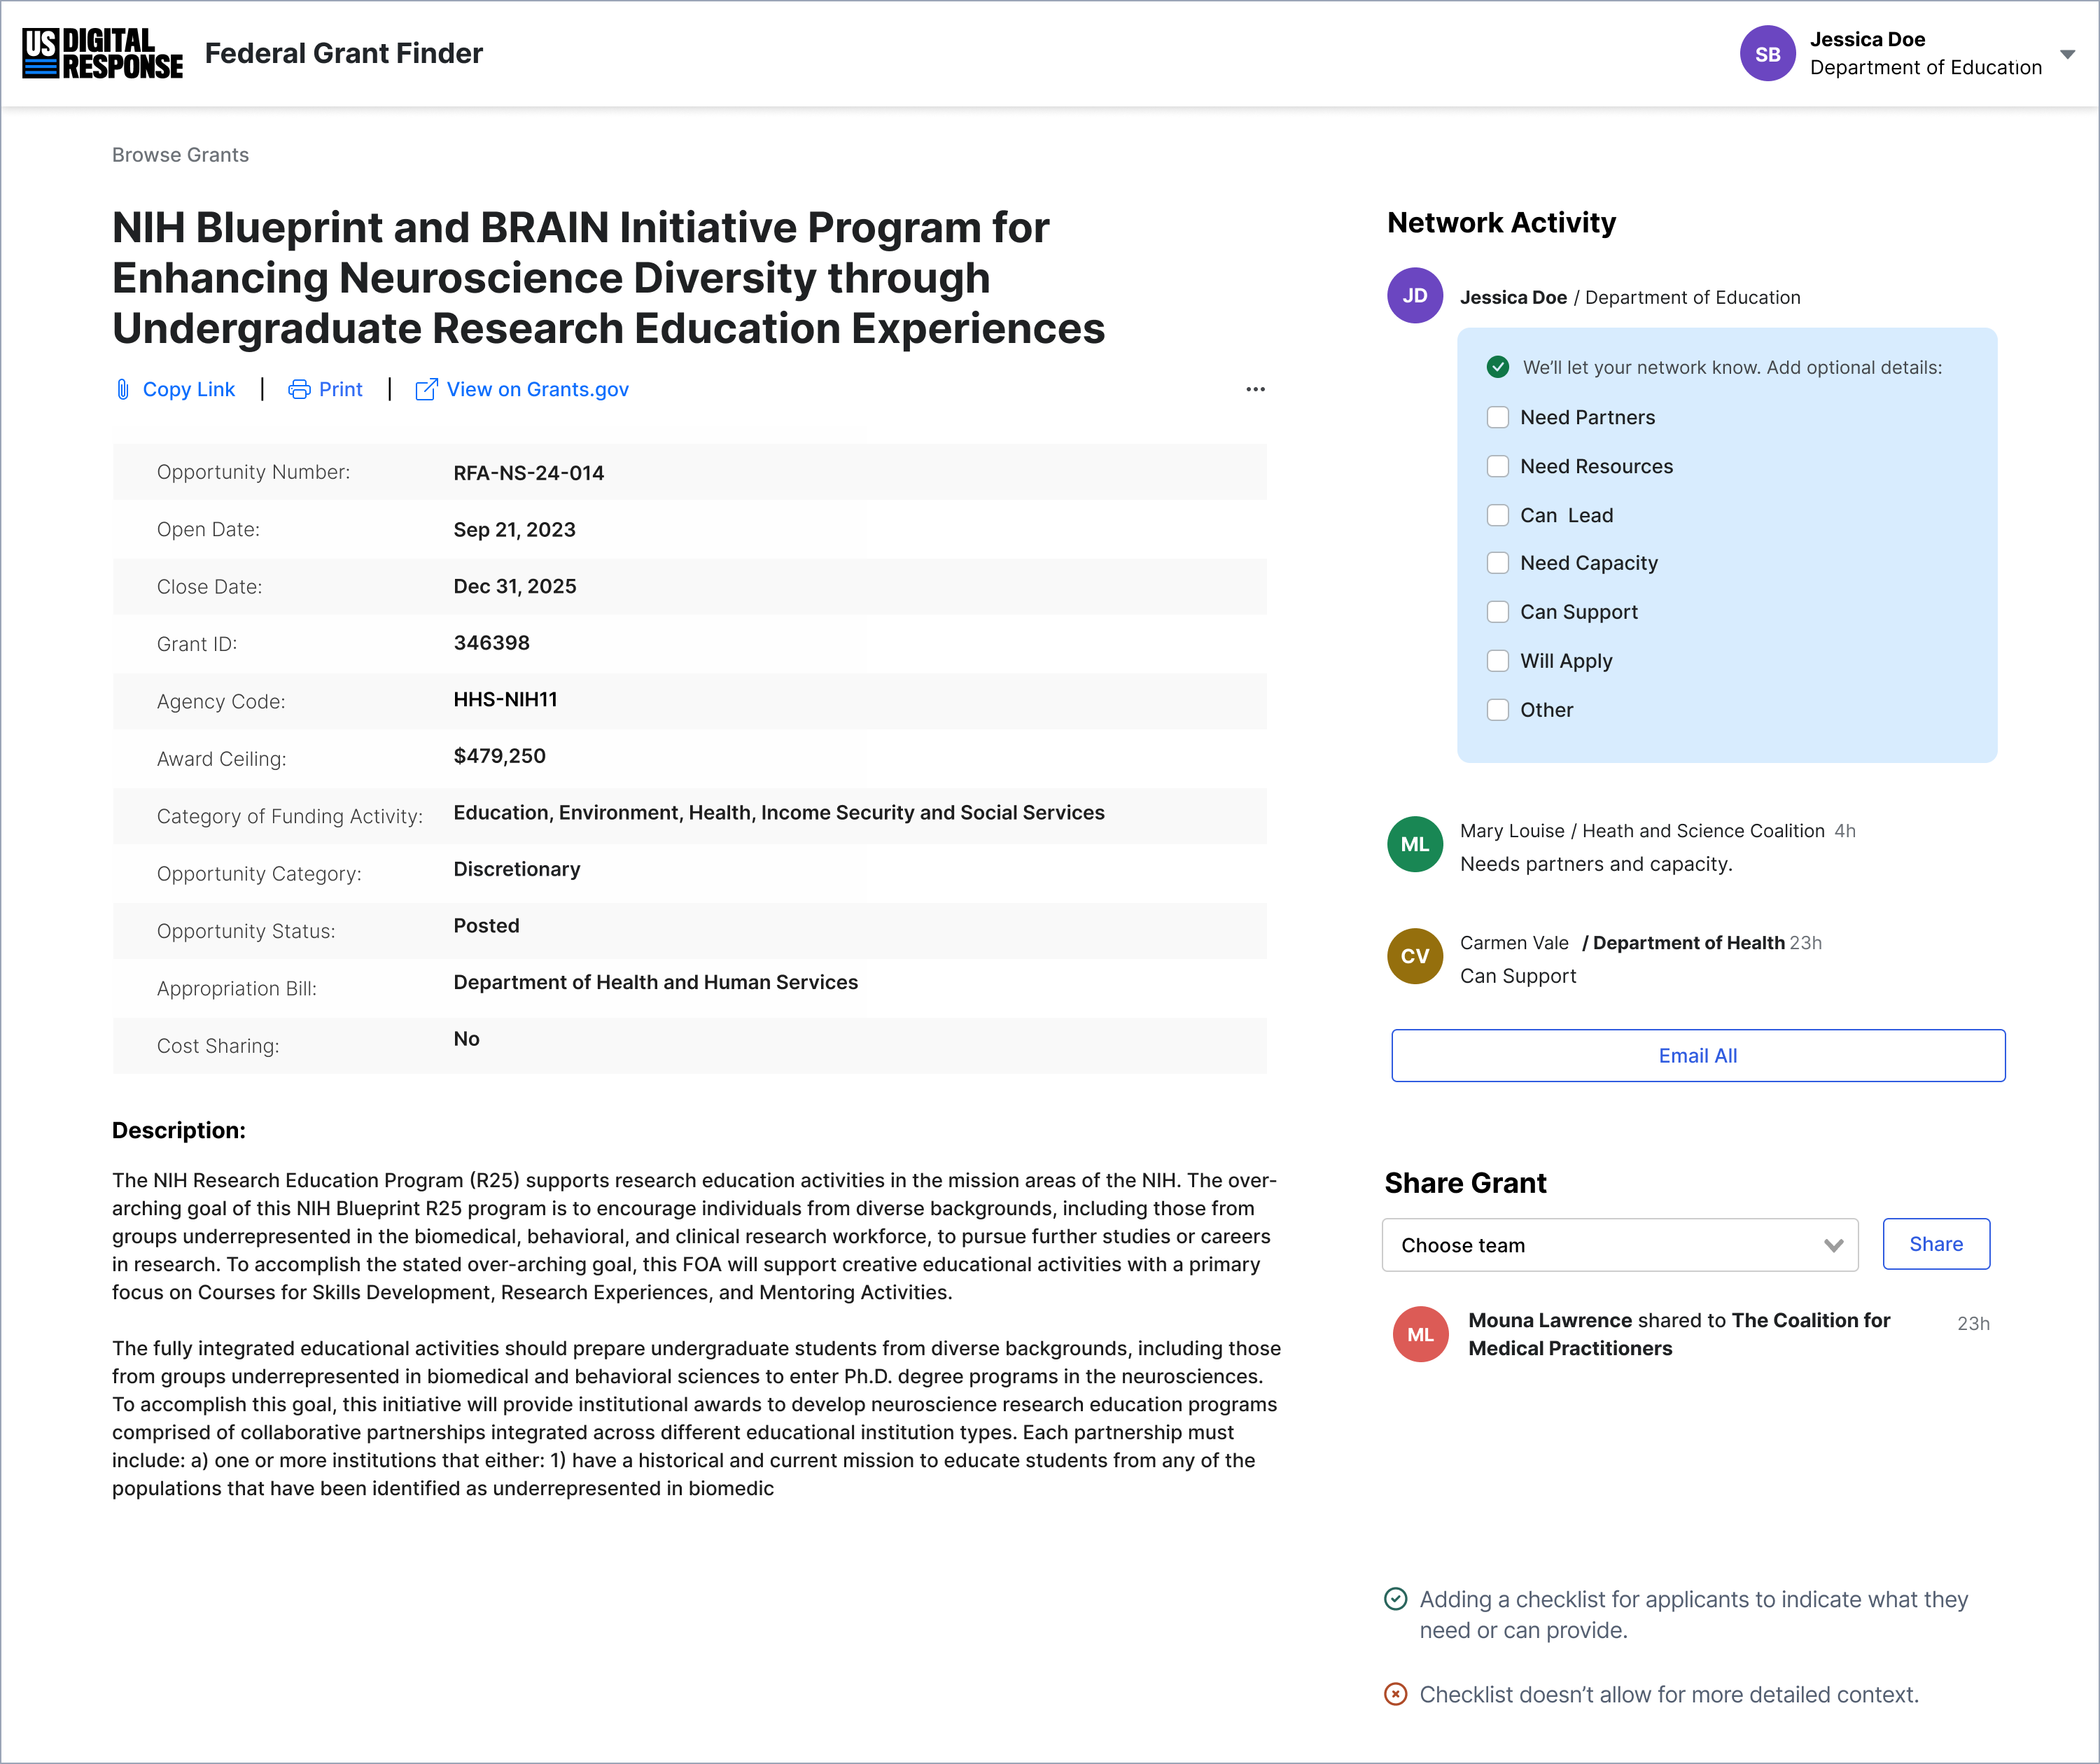The image size is (2100, 1764).
Task: Click 'Needs partners and capacity.' message
Action: tap(1596, 864)
